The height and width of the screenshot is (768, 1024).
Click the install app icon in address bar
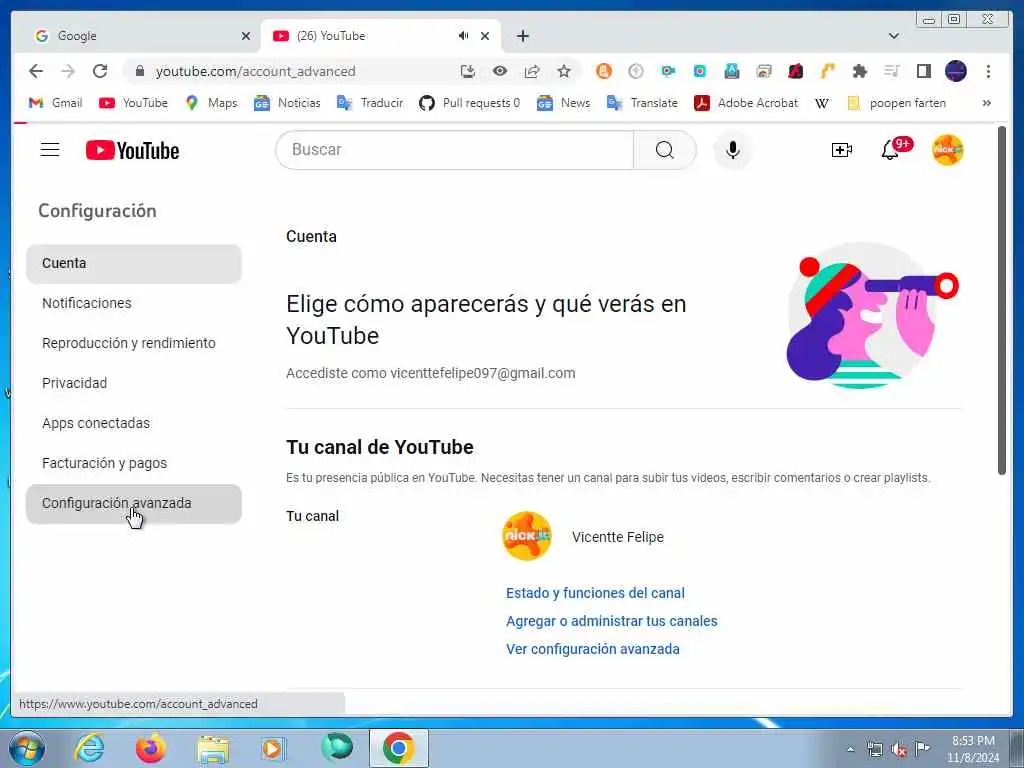(468, 71)
